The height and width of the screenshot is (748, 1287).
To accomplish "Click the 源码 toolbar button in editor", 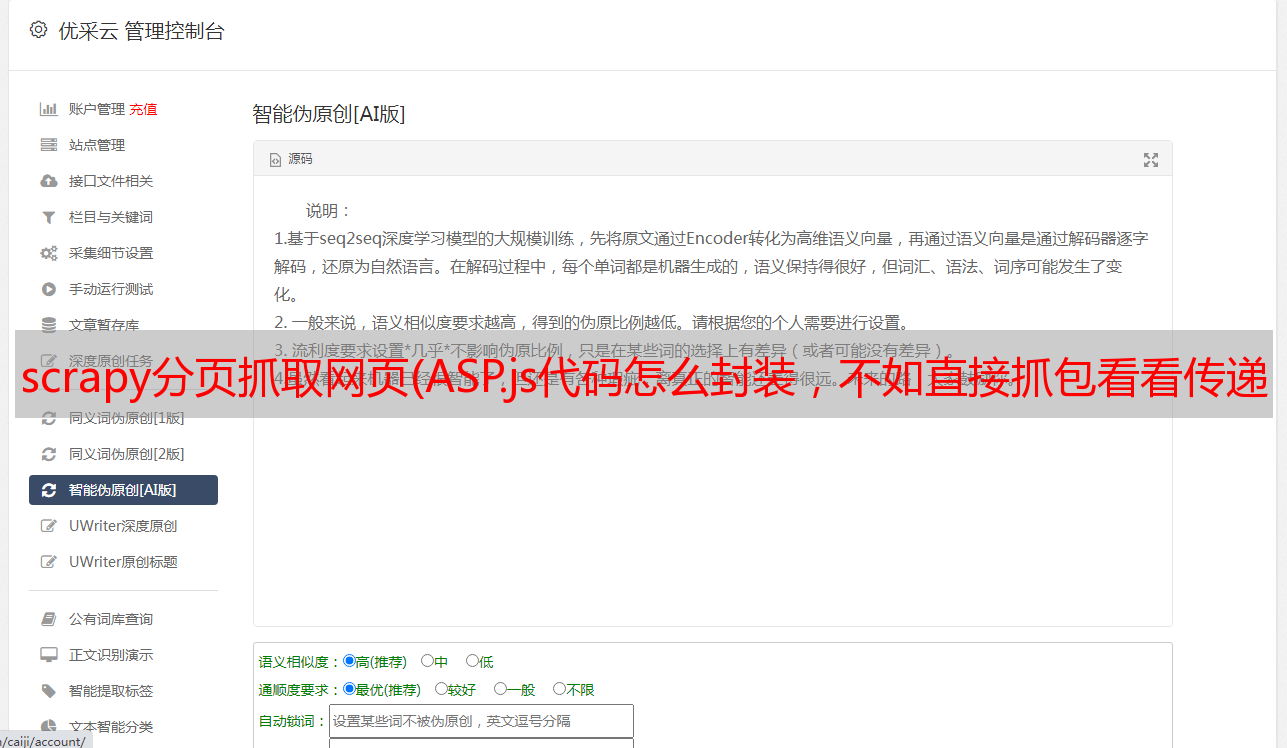I will click(291, 160).
